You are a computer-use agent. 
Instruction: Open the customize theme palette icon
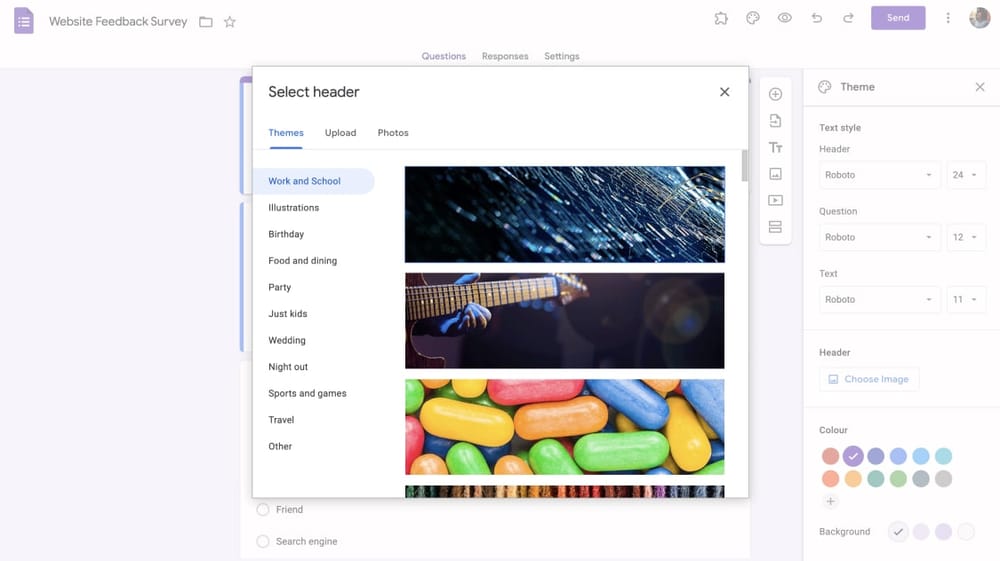pyautogui.click(x=753, y=18)
